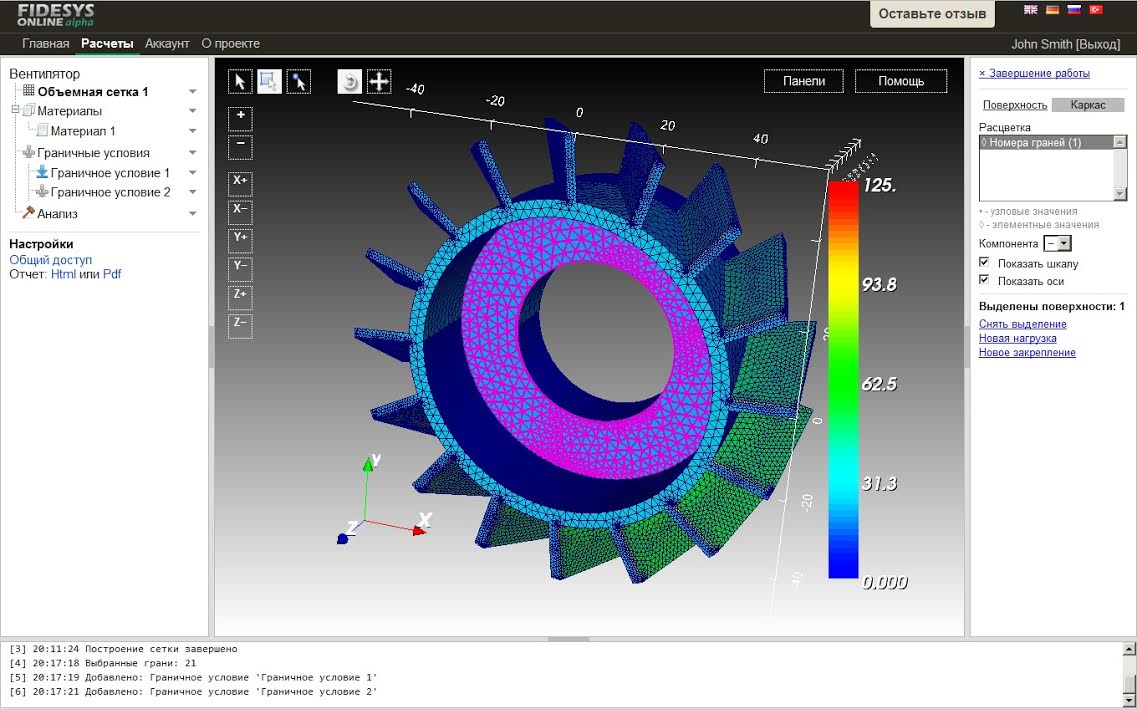
Task: Uncheck the 'Показать шкалу' checkbox
Action: pos(984,263)
